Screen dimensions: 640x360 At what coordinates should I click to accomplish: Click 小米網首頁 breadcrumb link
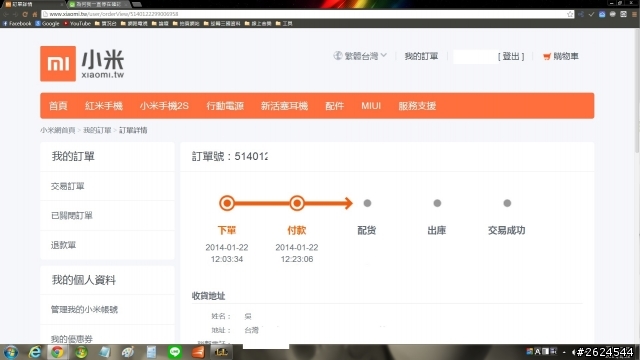(x=58, y=130)
